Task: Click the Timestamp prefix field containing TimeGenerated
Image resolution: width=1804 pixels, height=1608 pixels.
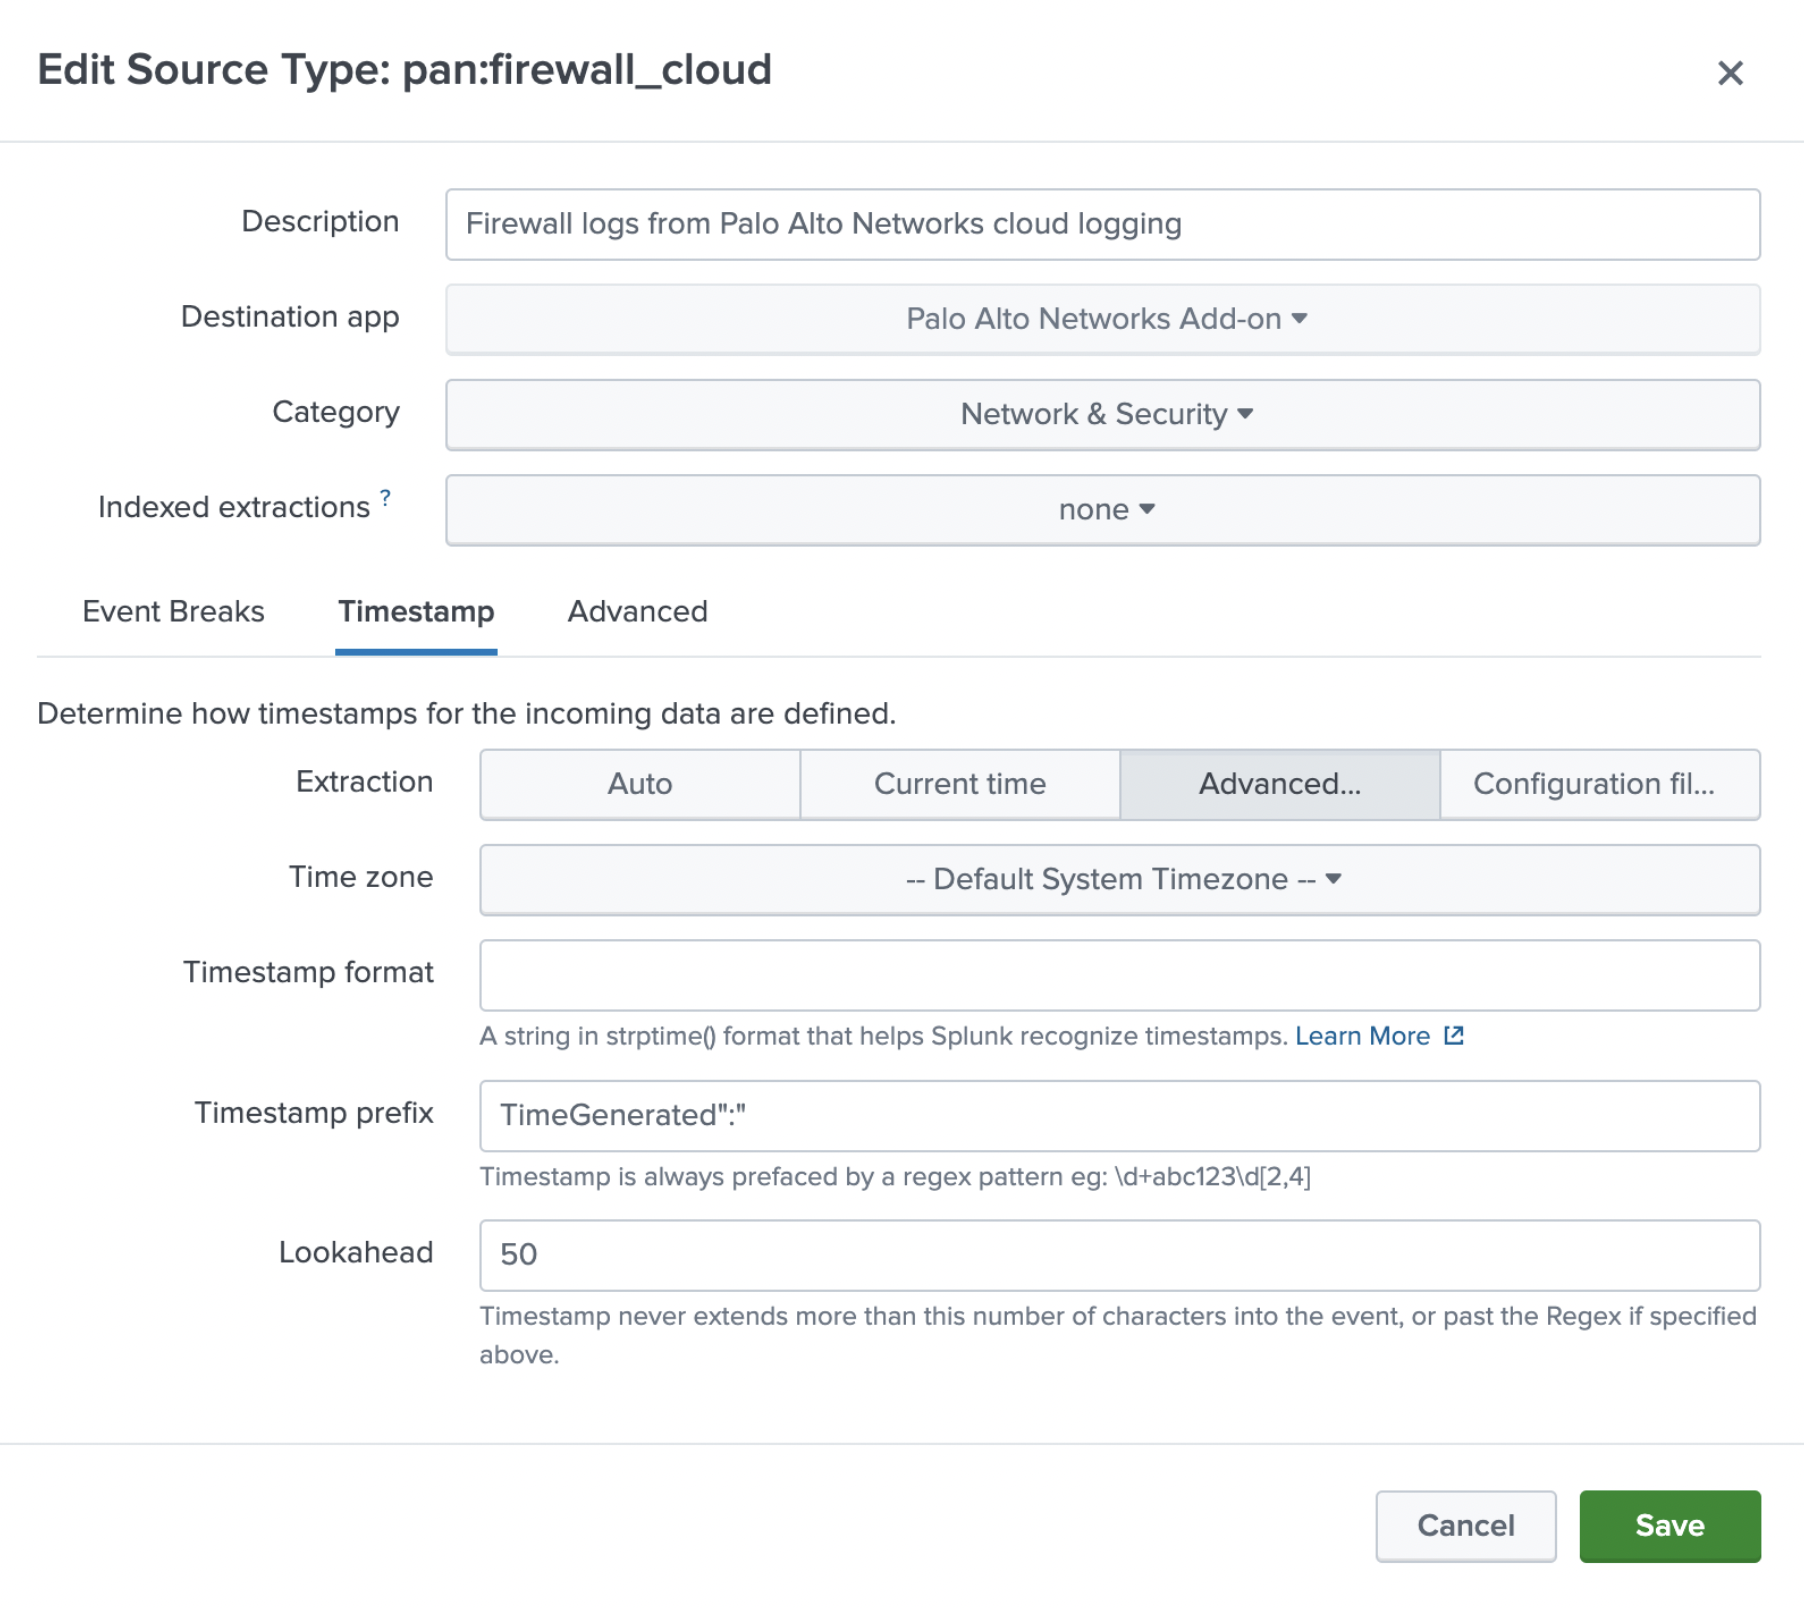Action: pos(1119,1116)
